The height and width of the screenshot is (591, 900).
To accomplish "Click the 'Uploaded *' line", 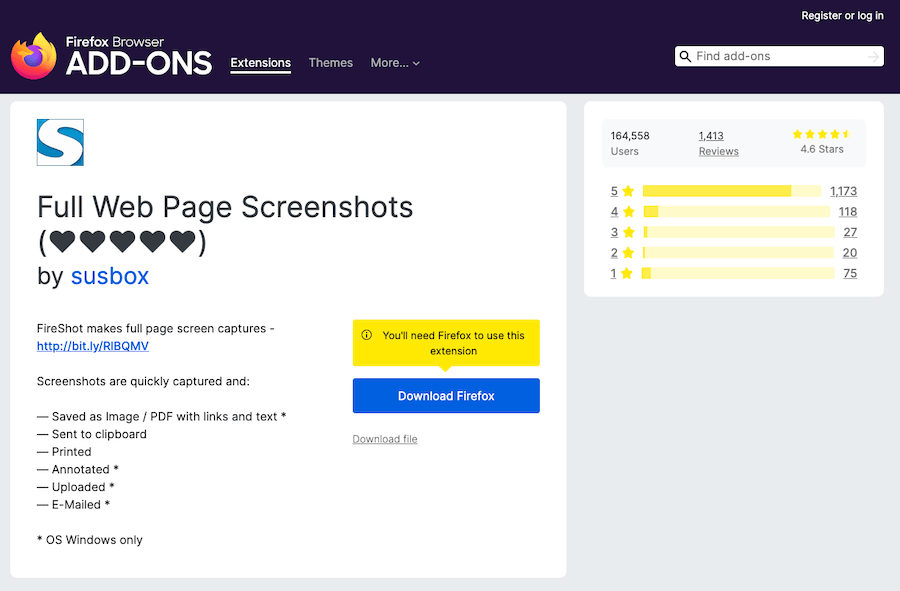I will pos(76,487).
